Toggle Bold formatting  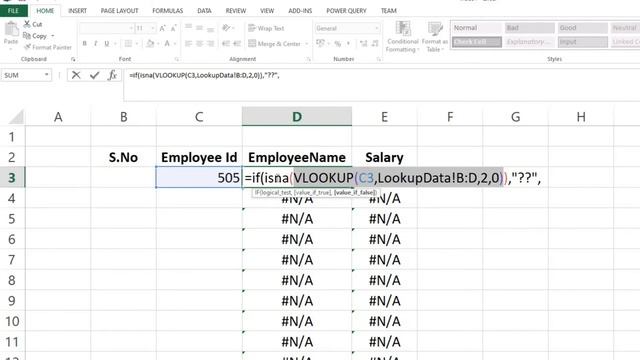(84, 43)
